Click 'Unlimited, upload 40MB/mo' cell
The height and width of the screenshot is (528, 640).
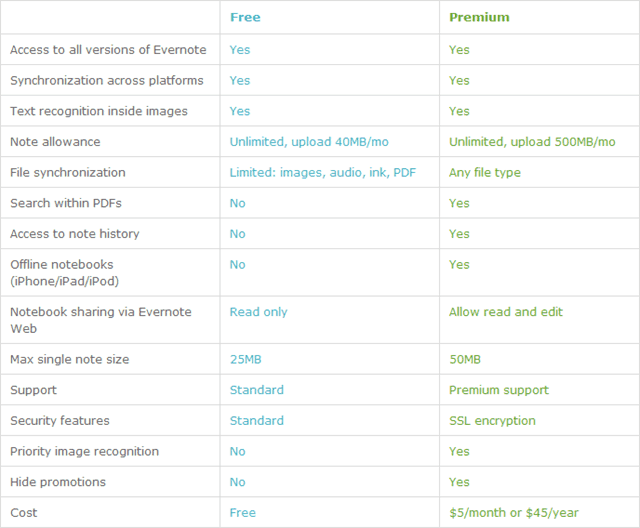tap(309, 142)
